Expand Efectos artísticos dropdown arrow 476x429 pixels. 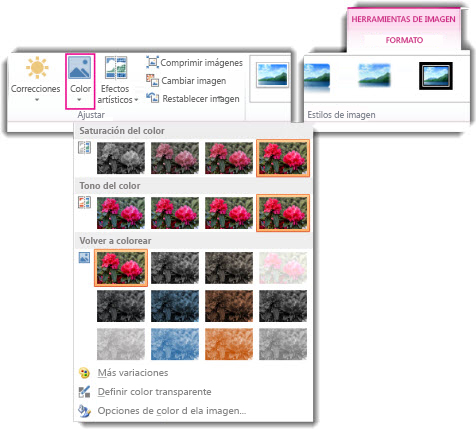tap(136, 100)
